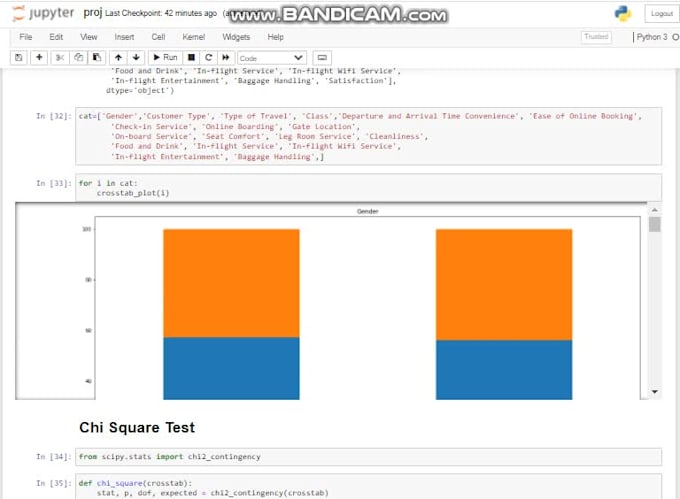The image size is (680, 499).
Task: Move selected cell up arrow
Action: [x=118, y=57]
